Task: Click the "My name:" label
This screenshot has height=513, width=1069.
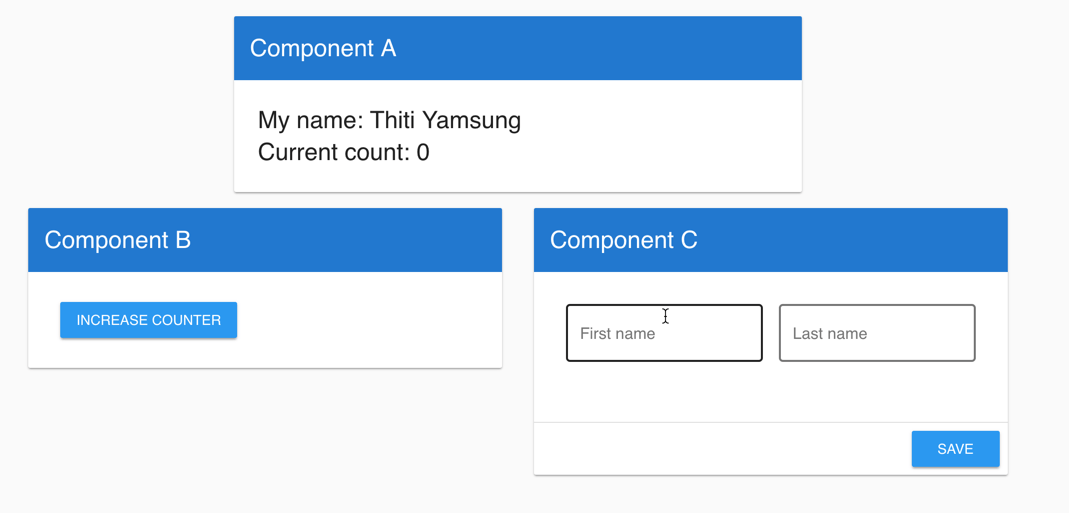Action: tap(310, 120)
